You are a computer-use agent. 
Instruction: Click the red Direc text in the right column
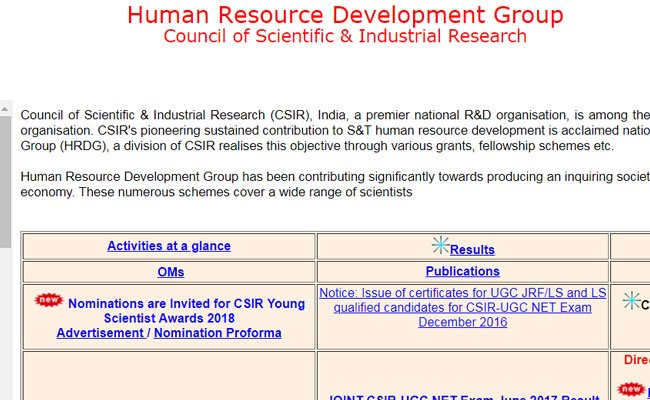(x=637, y=360)
